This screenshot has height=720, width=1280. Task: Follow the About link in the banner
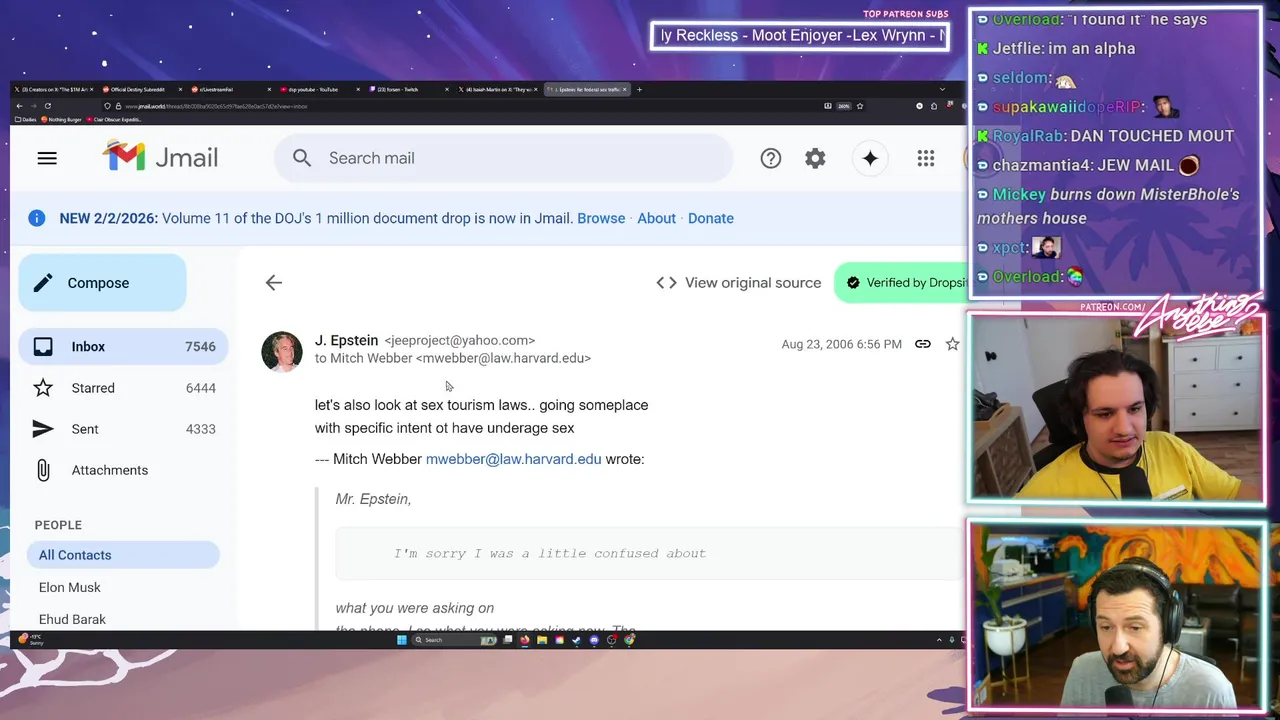[656, 218]
